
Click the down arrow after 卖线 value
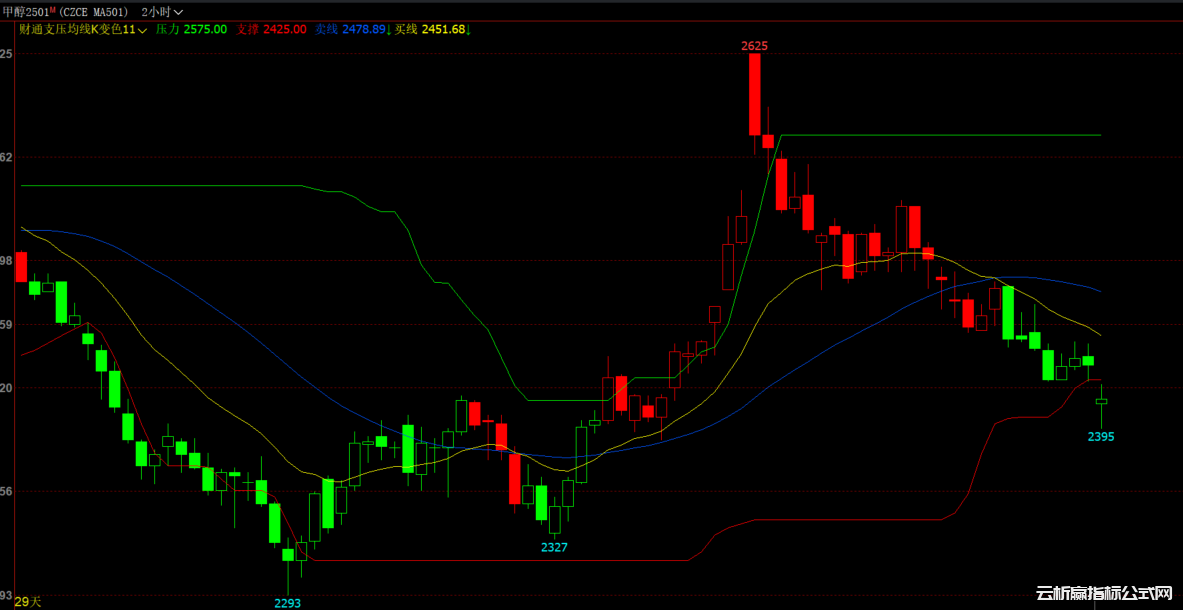point(389,30)
